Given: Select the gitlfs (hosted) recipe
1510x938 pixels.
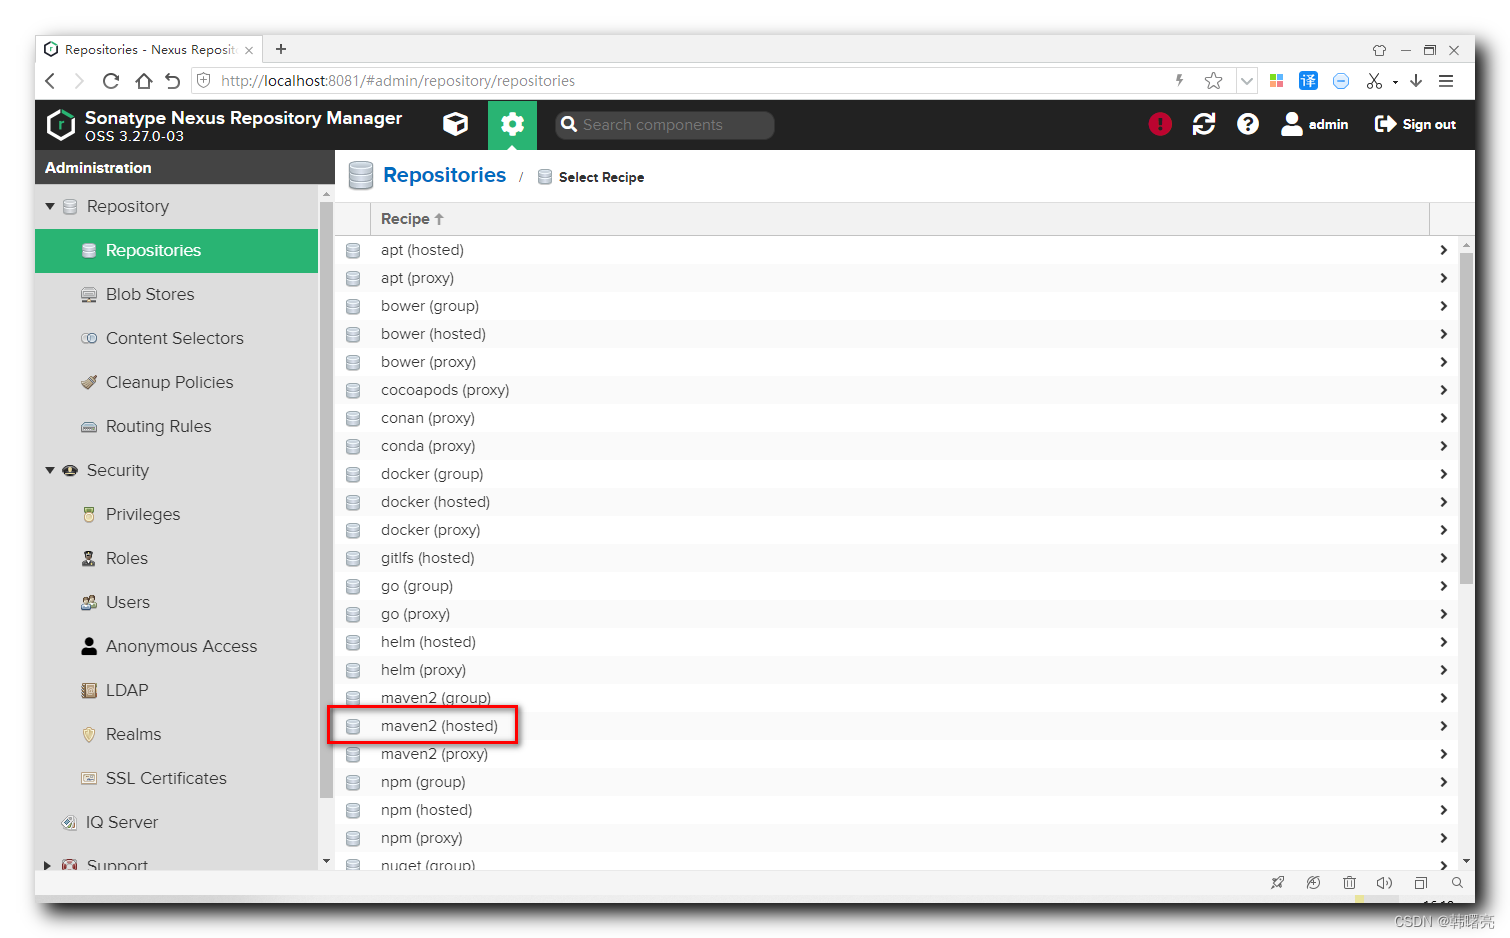Looking at the screenshot, I should coord(897,558).
